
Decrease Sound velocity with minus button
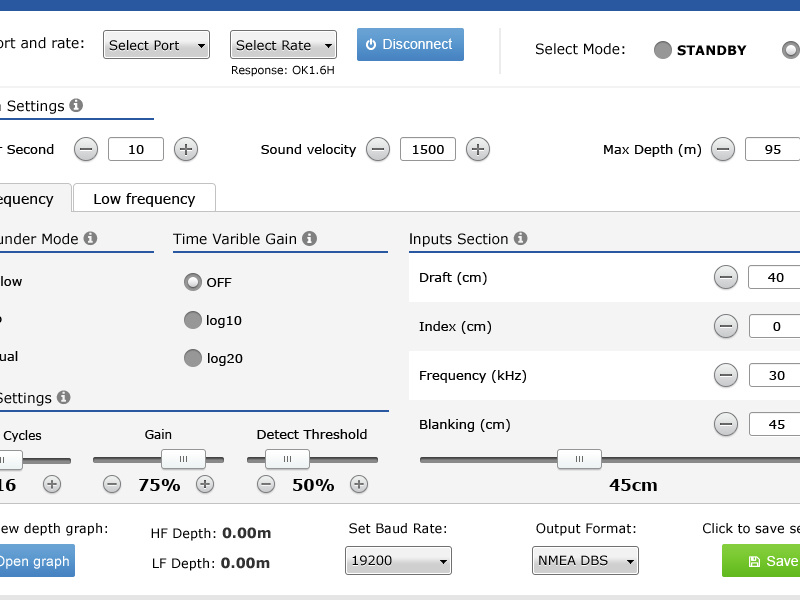click(378, 150)
